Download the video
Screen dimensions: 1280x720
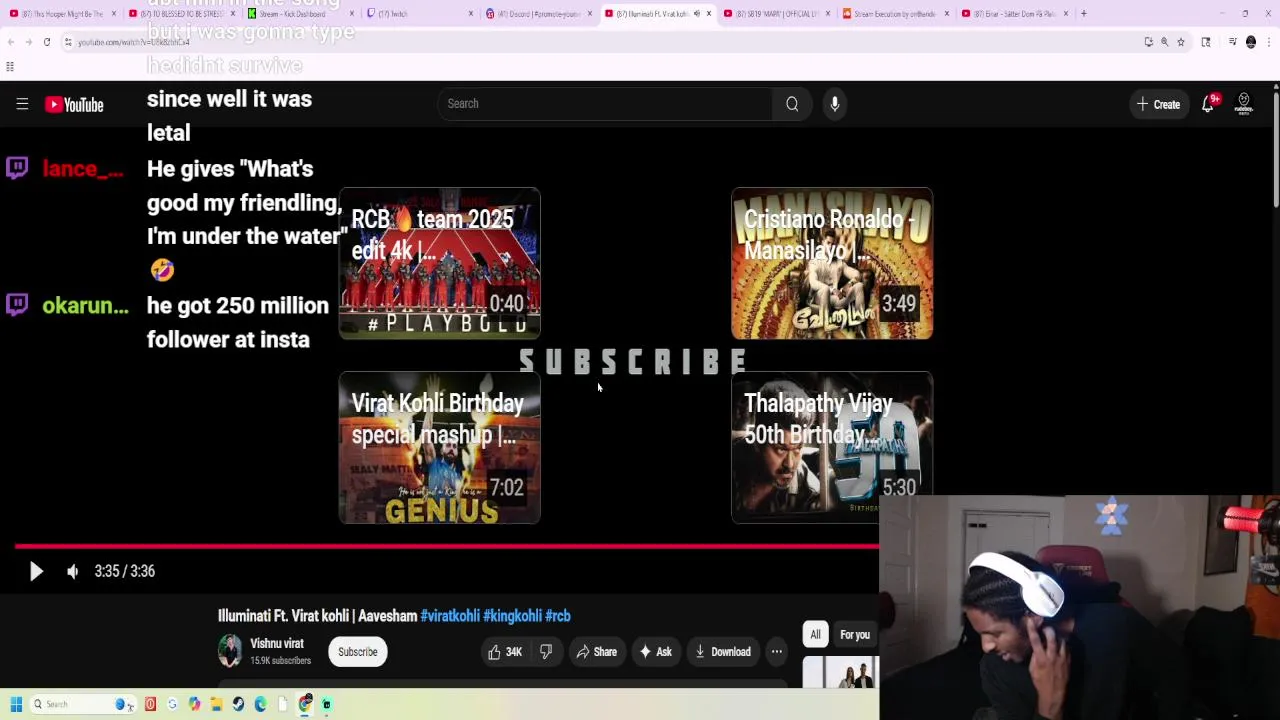(x=723, y=652)
